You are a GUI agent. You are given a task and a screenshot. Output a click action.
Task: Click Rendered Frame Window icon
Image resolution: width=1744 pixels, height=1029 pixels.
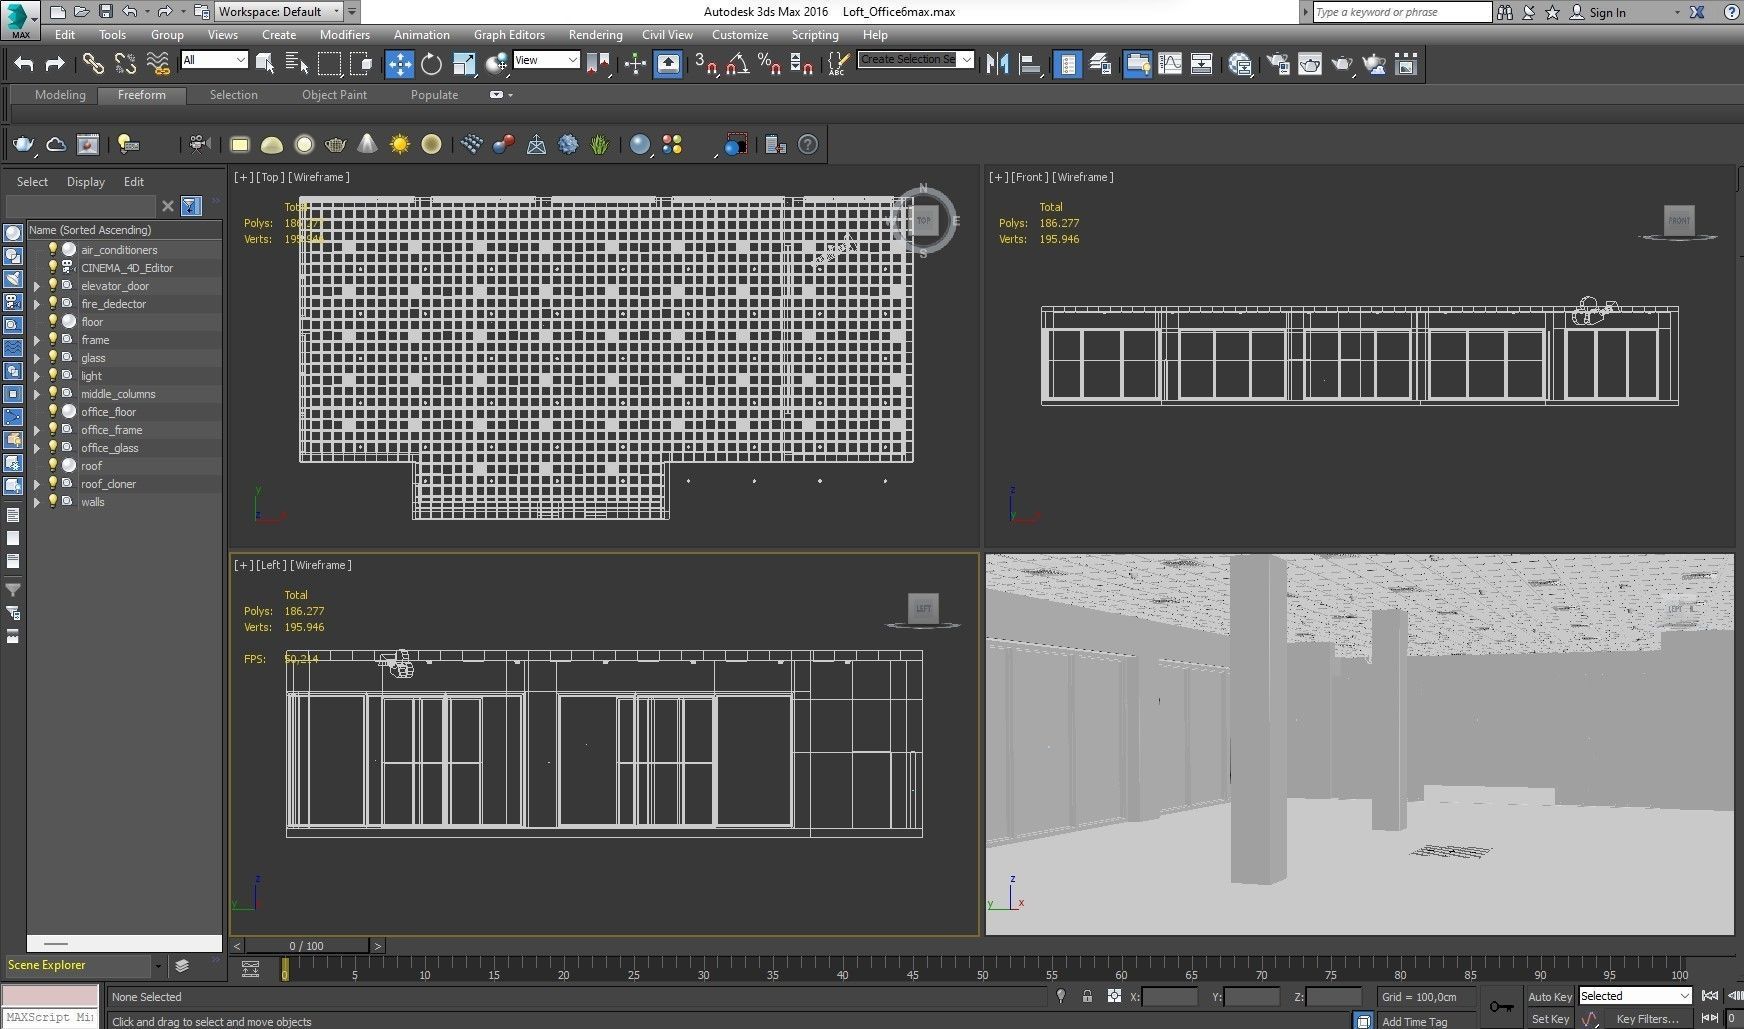(x=1309, y=64)
